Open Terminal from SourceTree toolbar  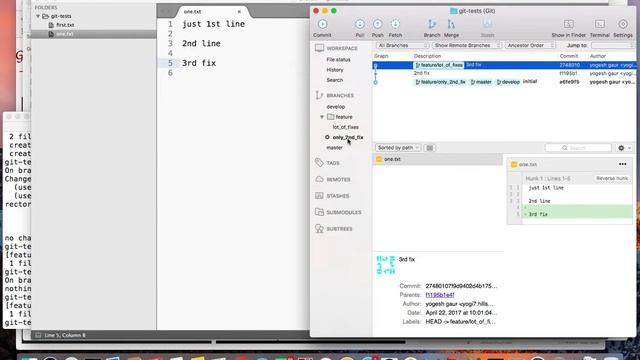coord(600,24)
